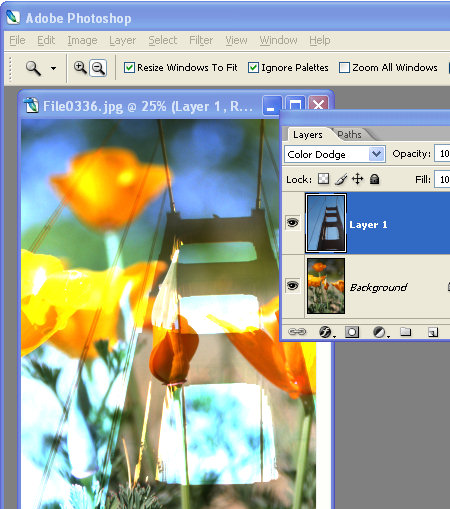Image resolution: width=450 pixels, height=509 pixels.
Task: Click the Lock position move icon
Action: [357, 179]
